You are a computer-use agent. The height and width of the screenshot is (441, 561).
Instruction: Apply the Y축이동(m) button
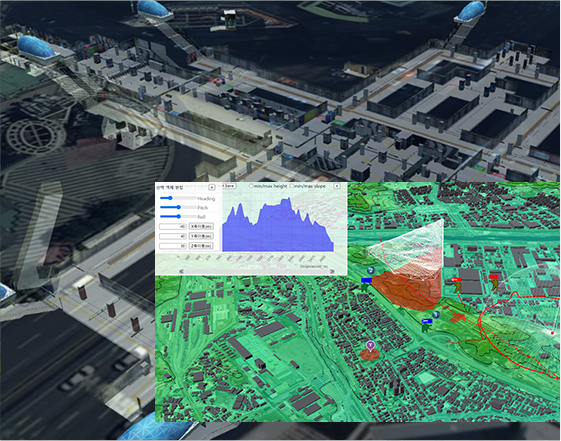[201, 236]
